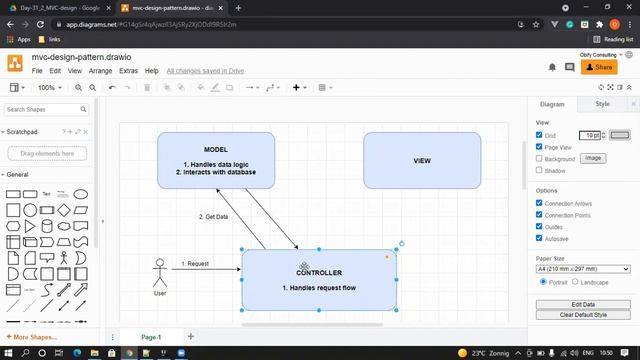Click the draw.io logo icon
The width and height of the screenshot is (640, 360).
point(15,64)
